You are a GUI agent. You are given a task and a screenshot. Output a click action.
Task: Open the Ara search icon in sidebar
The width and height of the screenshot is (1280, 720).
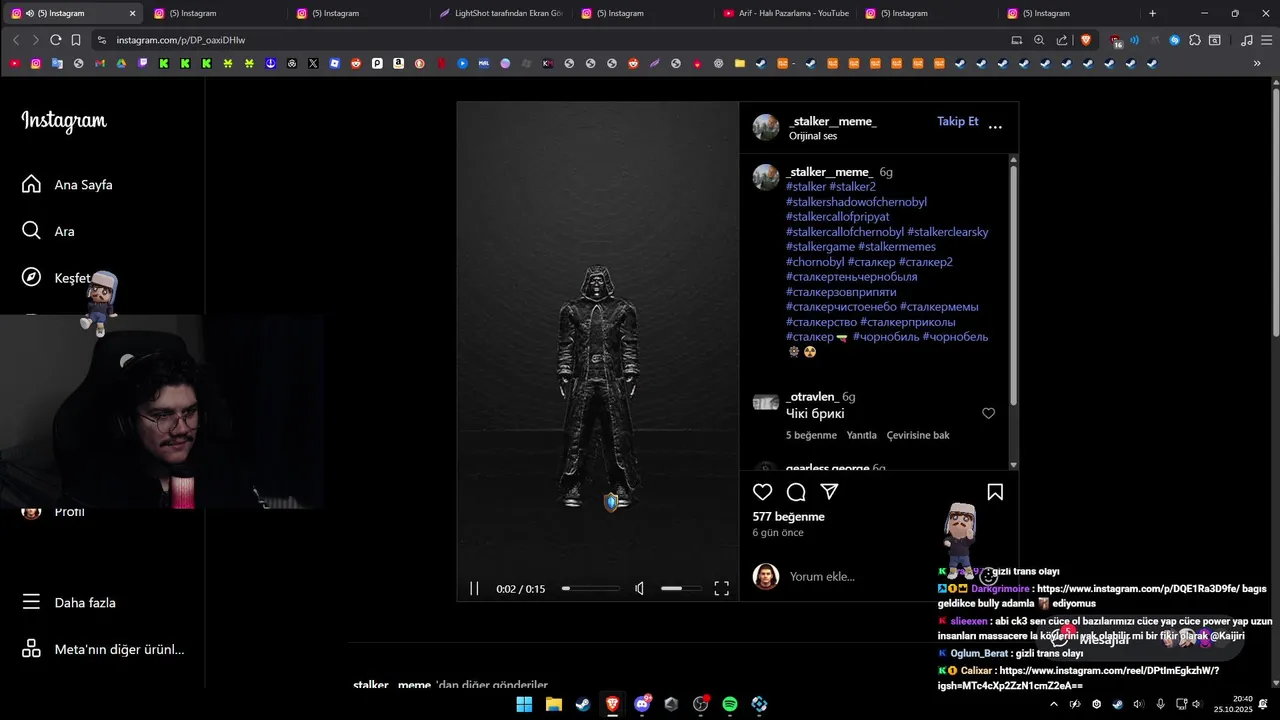pos(31,231)
